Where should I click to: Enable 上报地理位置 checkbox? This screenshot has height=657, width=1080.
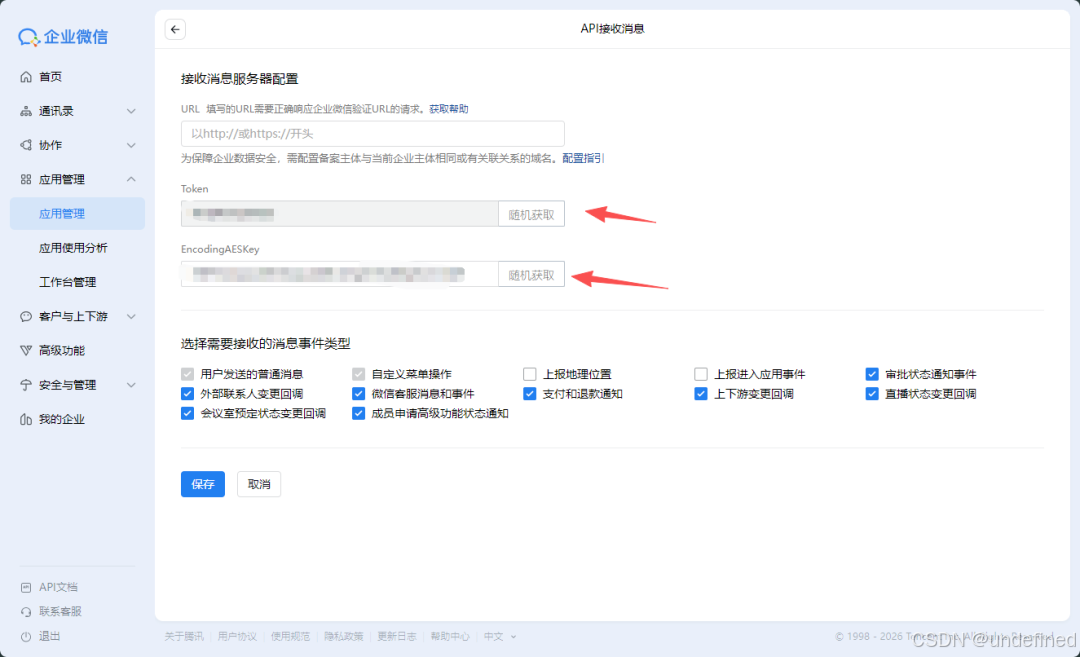(530, 374)
